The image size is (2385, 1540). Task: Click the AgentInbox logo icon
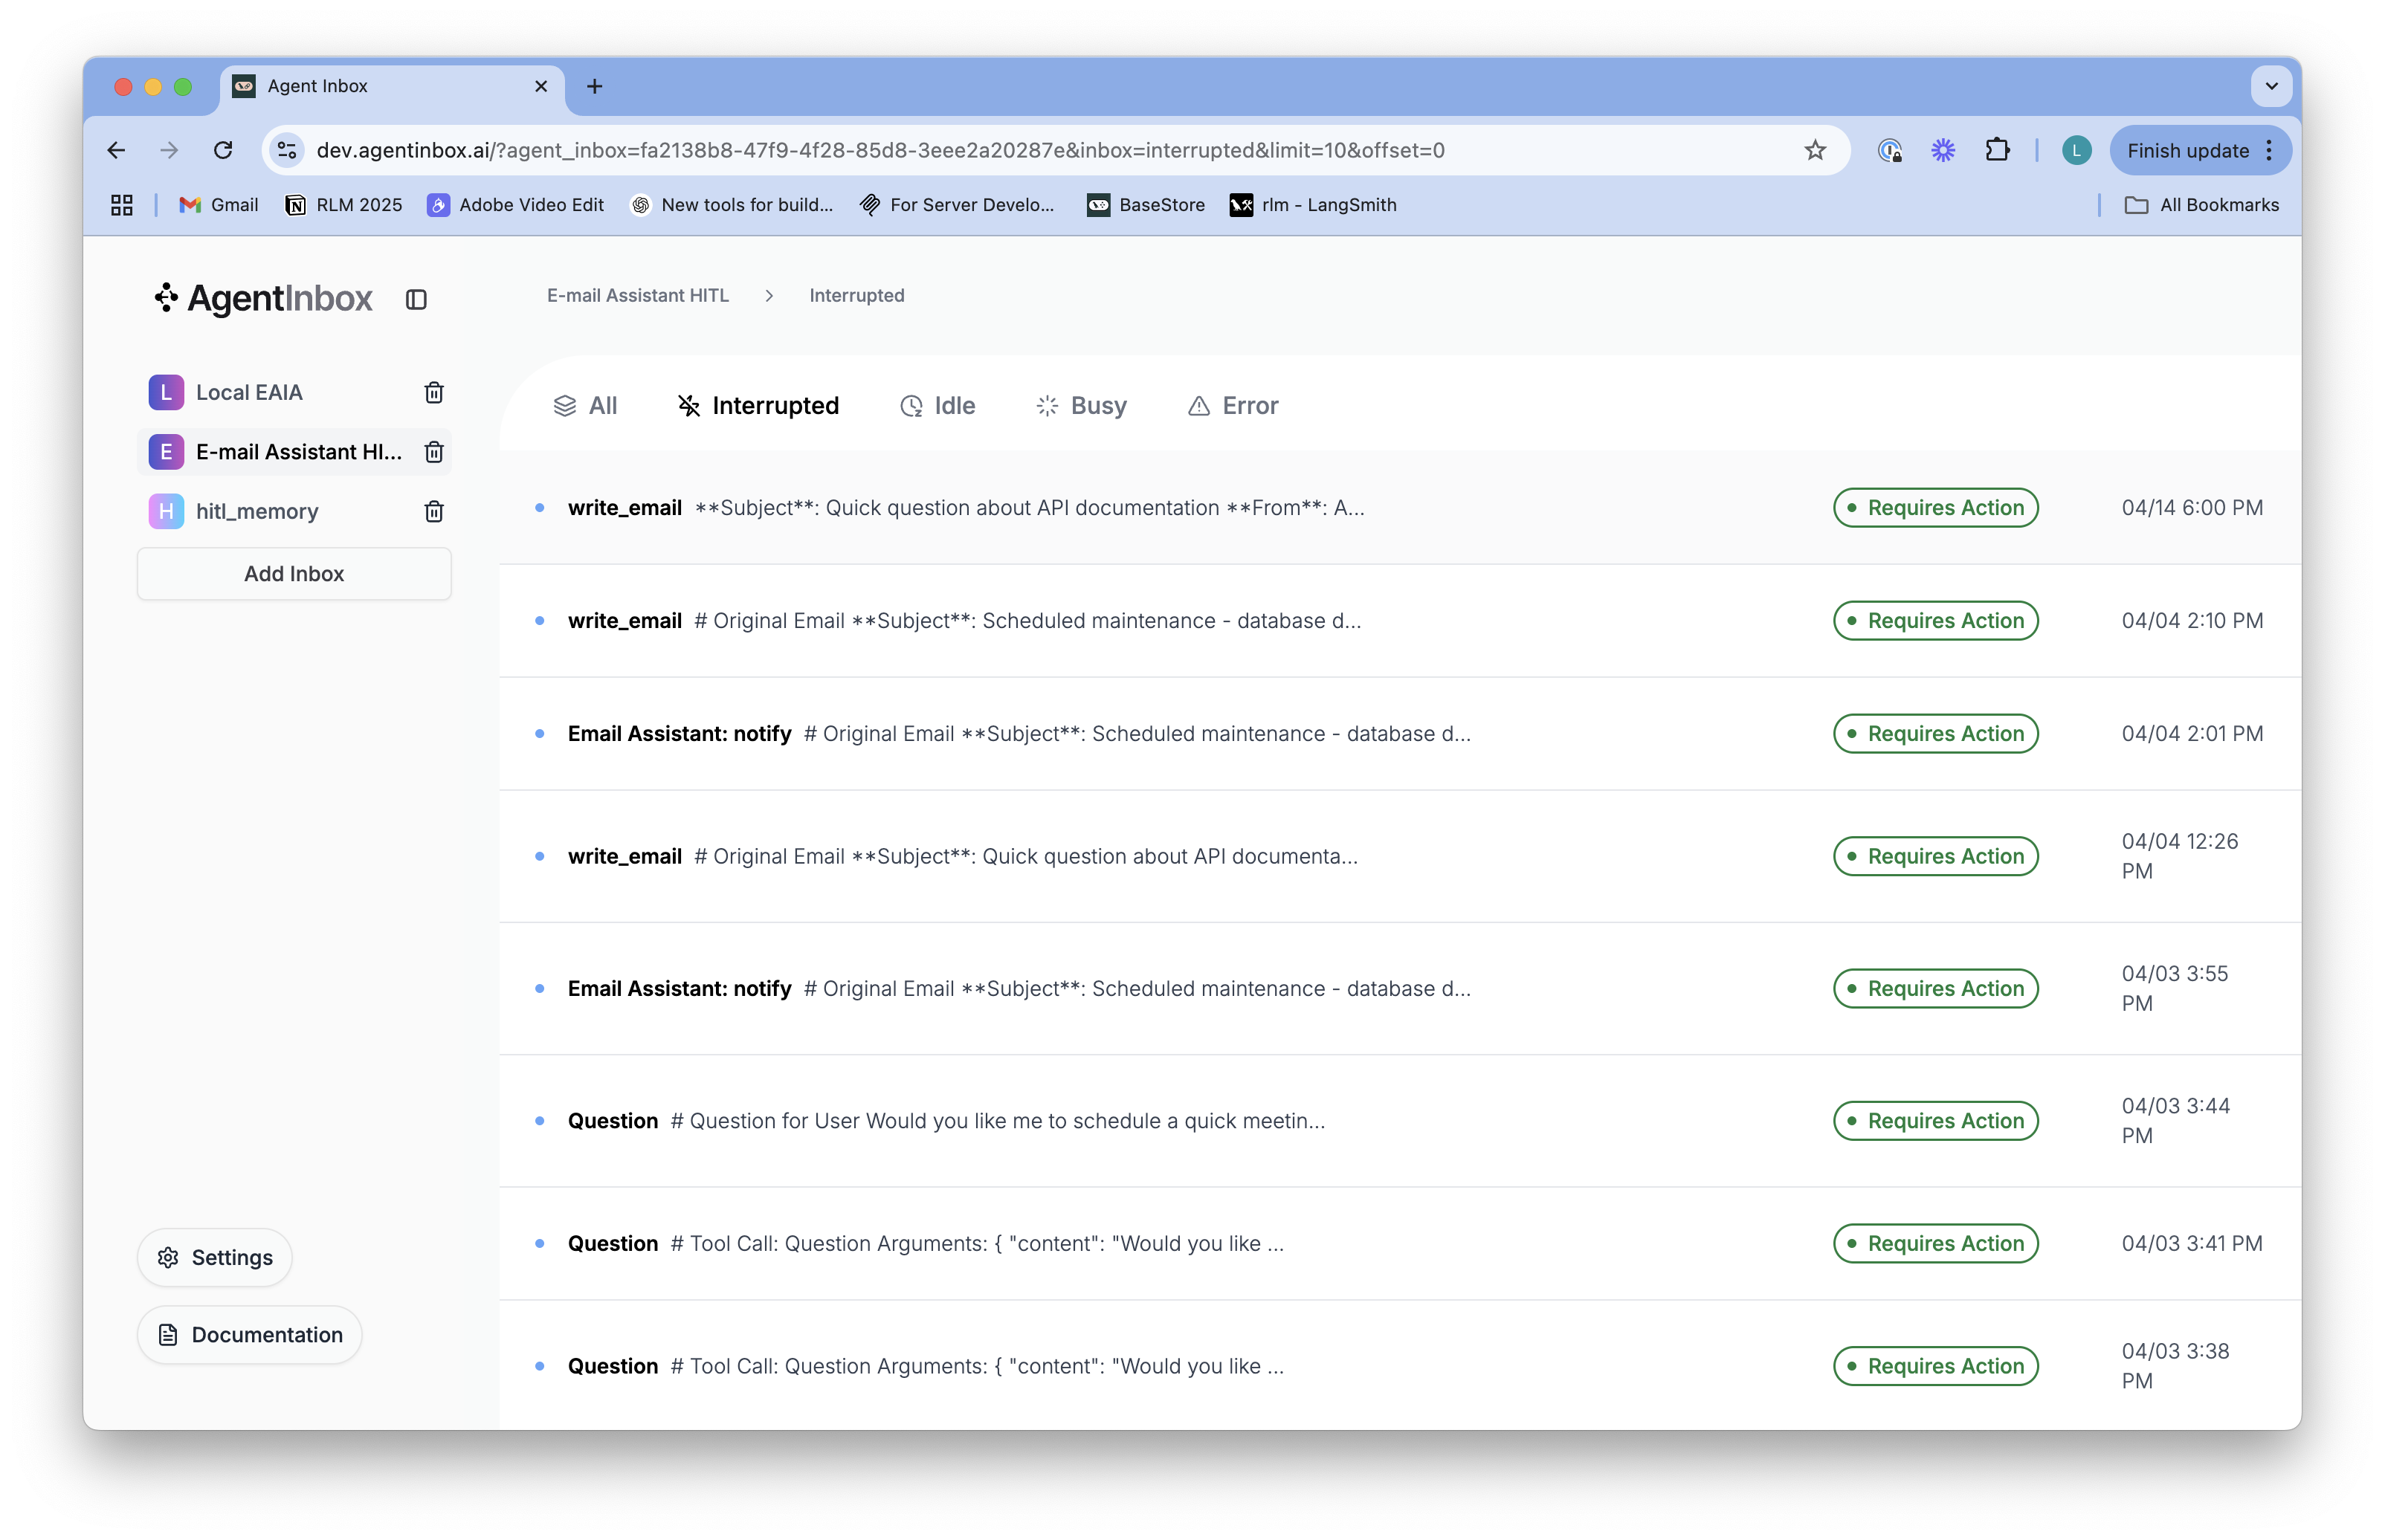[166, 297]
